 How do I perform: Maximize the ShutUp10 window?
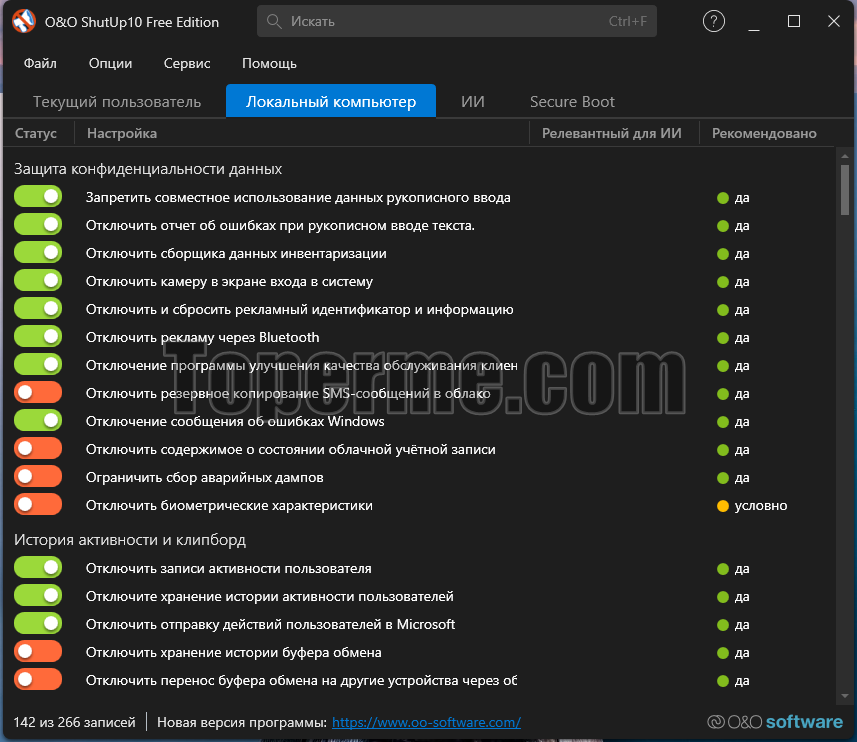(794, 21)
